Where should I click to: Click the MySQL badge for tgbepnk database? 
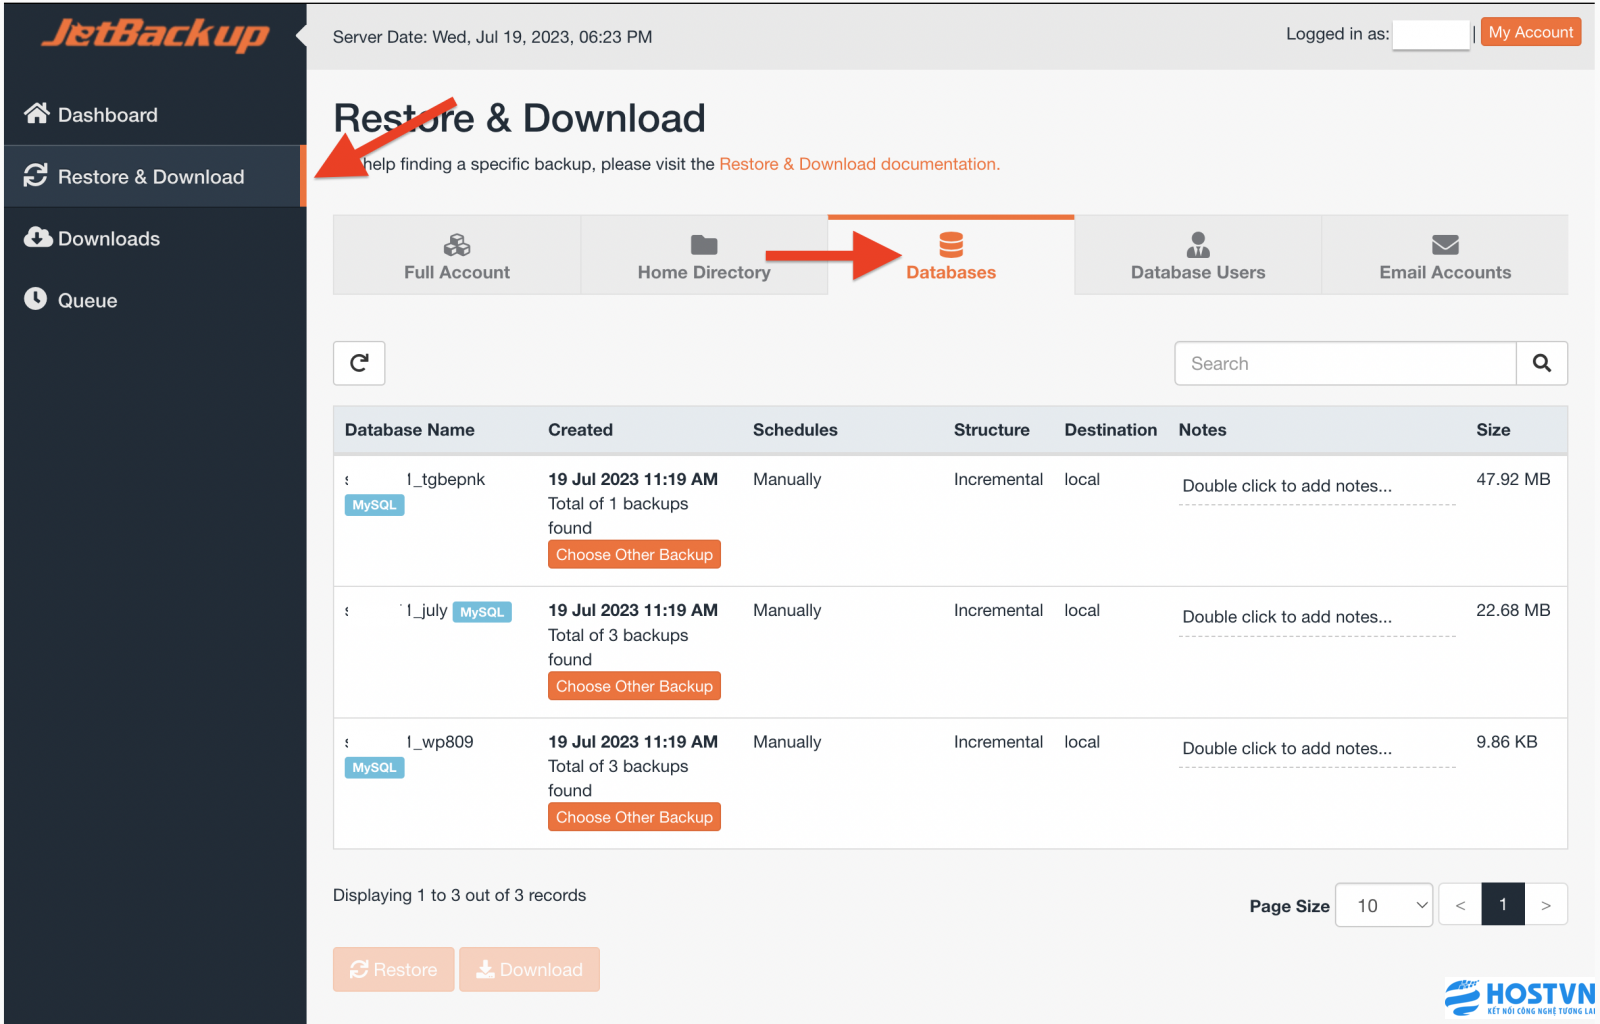374,505
